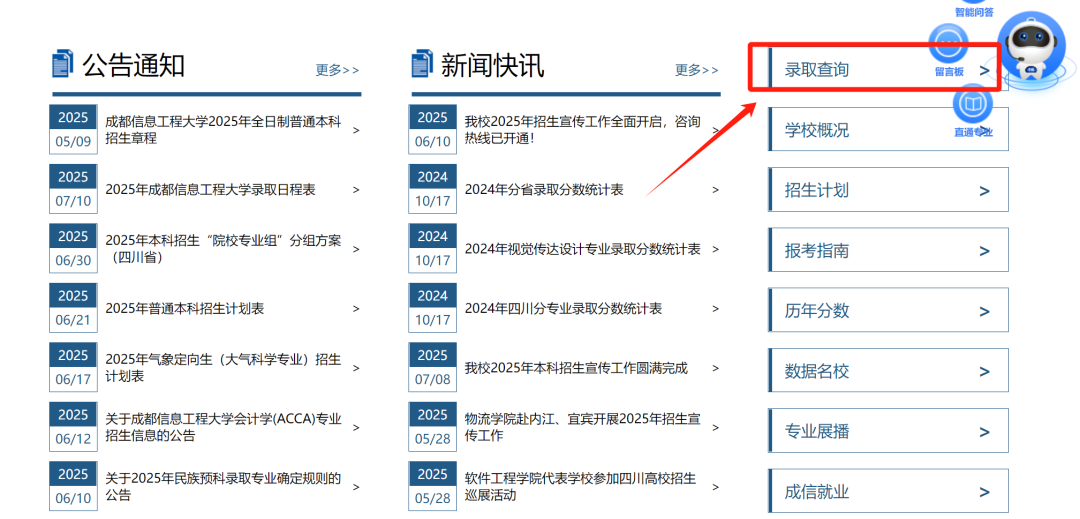Open the 专业展播 sidebar entry
Screen dimensions: 1080x519
tap(889, 432)
